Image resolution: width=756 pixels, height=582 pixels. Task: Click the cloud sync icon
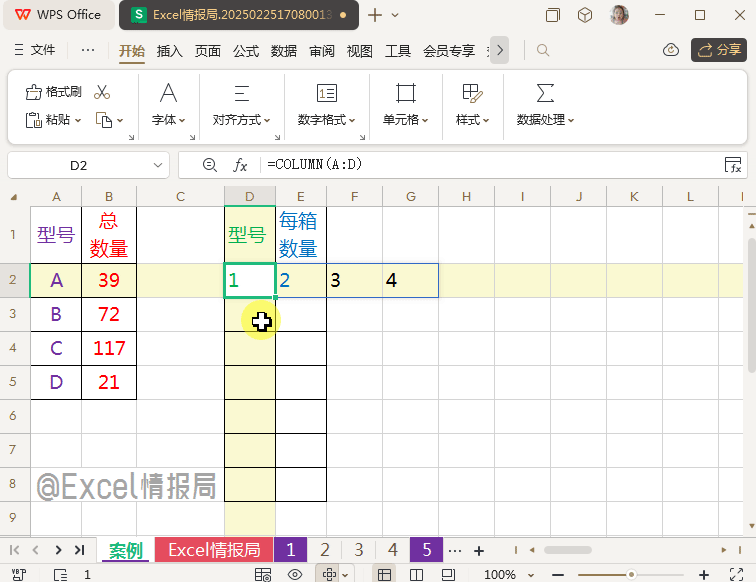[671, 50]
